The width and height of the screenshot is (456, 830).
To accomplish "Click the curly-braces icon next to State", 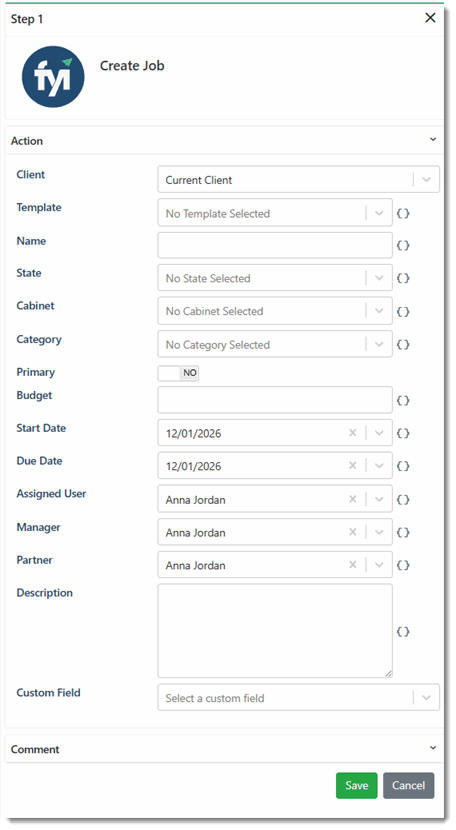I will 403,278.
